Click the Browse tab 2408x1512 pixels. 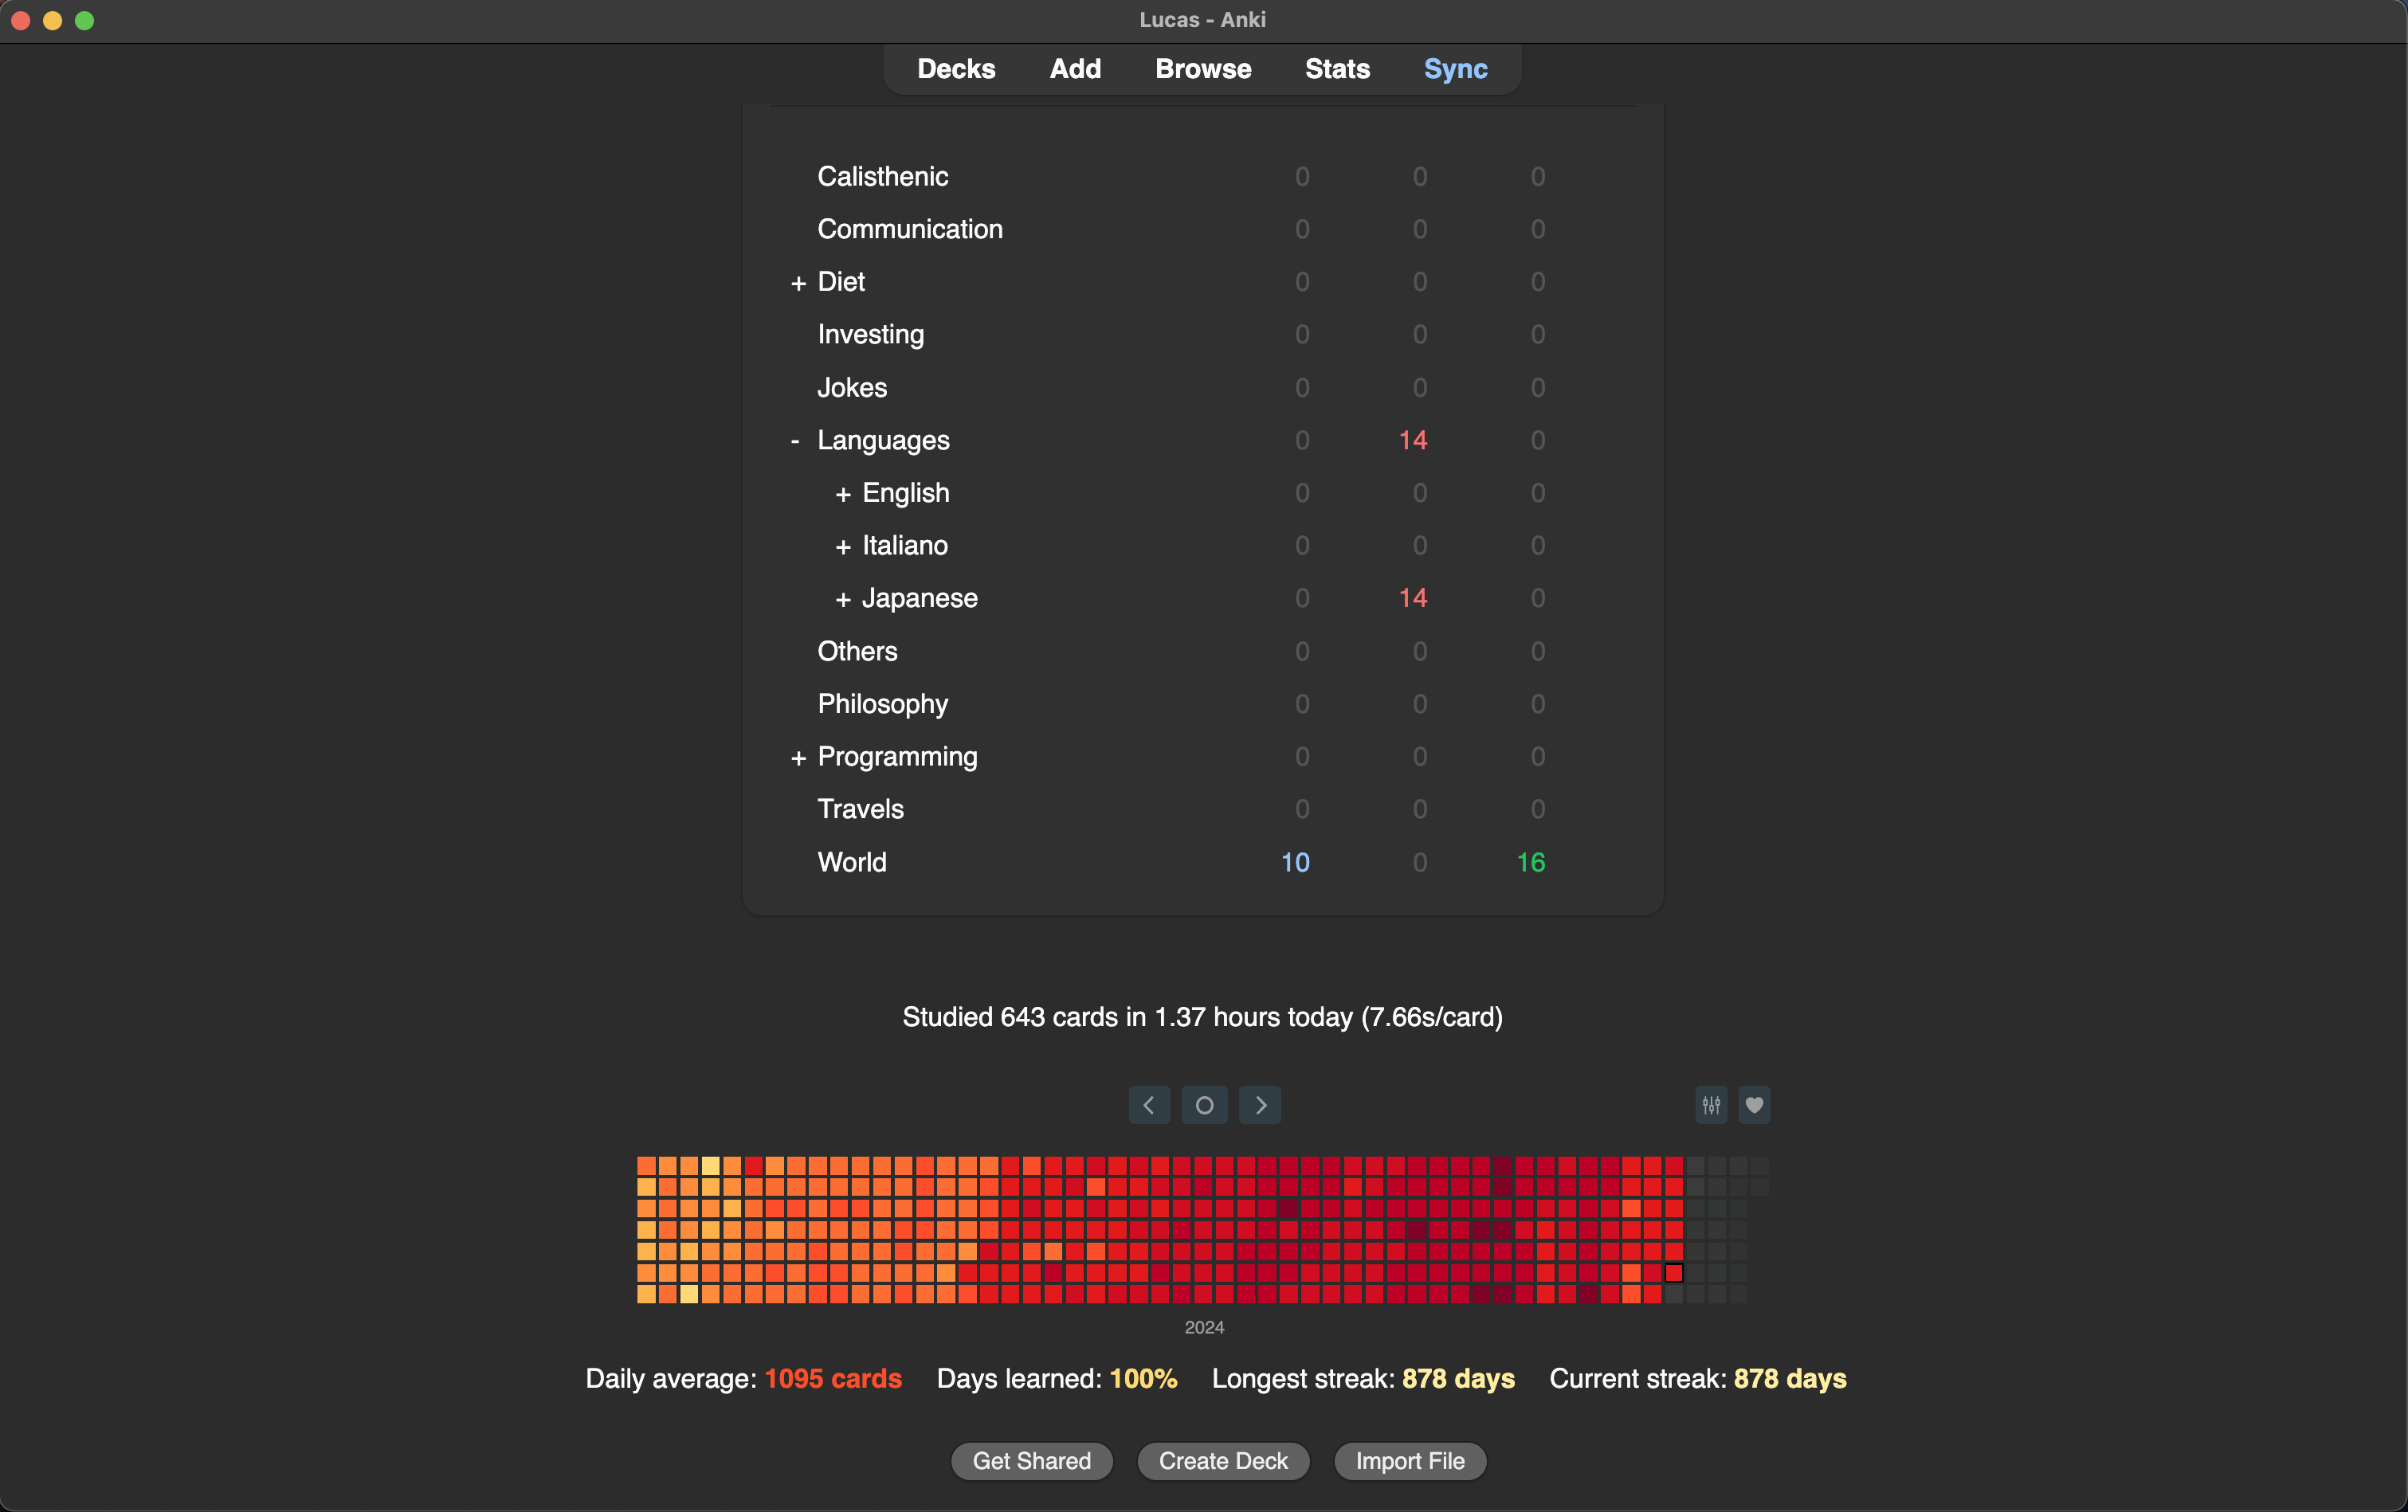(1202, 69)
